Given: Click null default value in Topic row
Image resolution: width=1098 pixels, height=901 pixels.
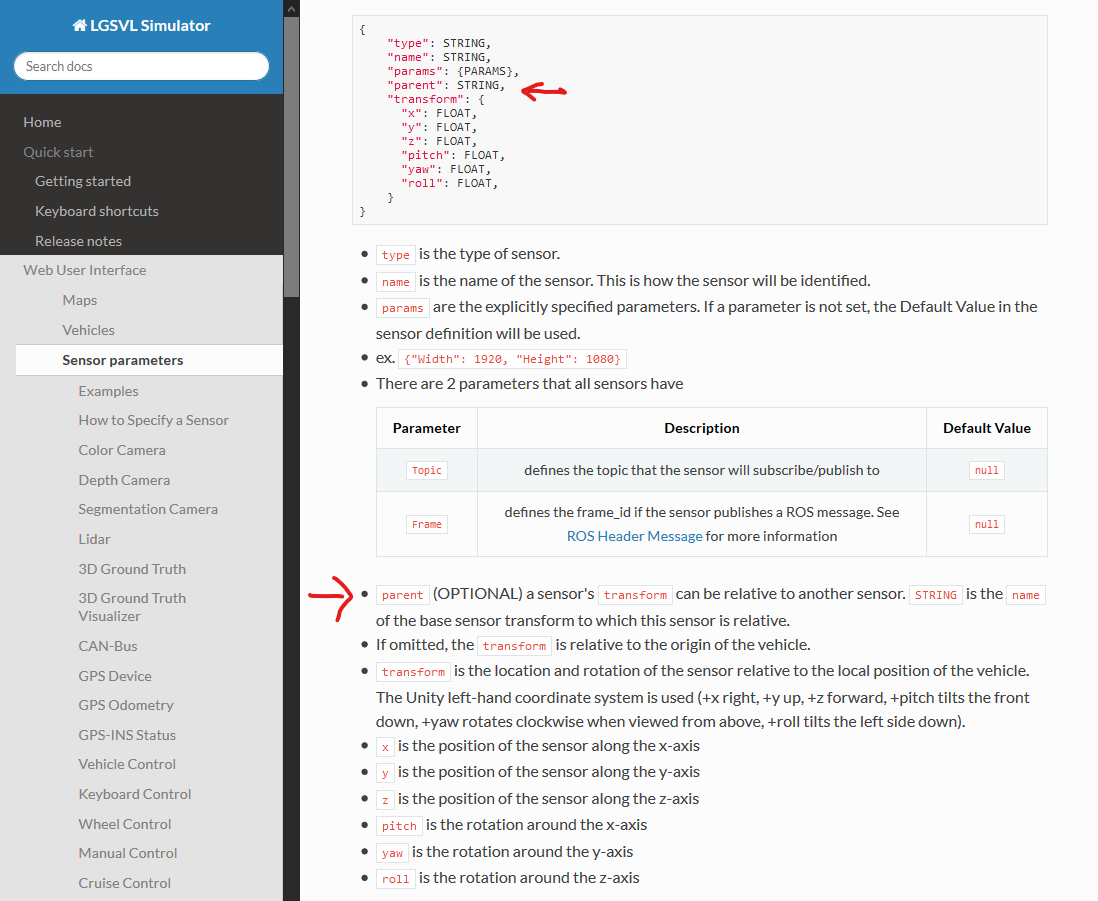Looking at the screenshot, I should [987, 470].
